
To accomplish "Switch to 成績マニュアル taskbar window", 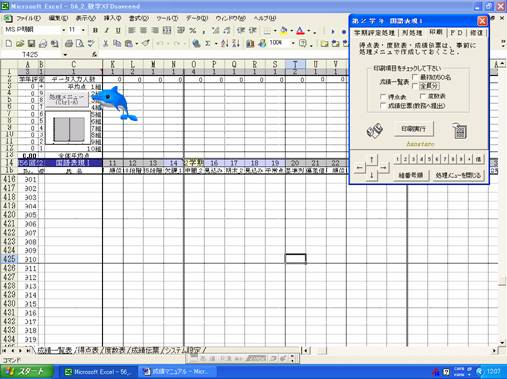I will [x=177, y=372].
